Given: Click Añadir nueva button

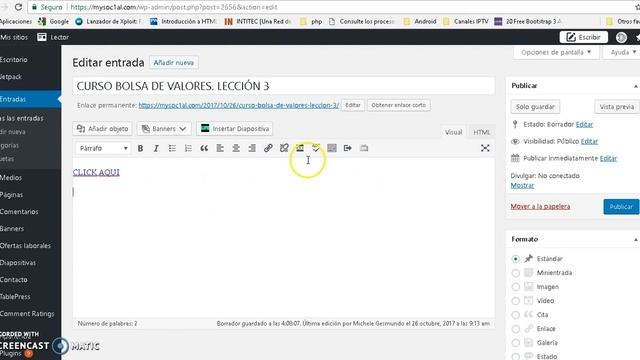Looking at the screenshot, I should 173,62.
